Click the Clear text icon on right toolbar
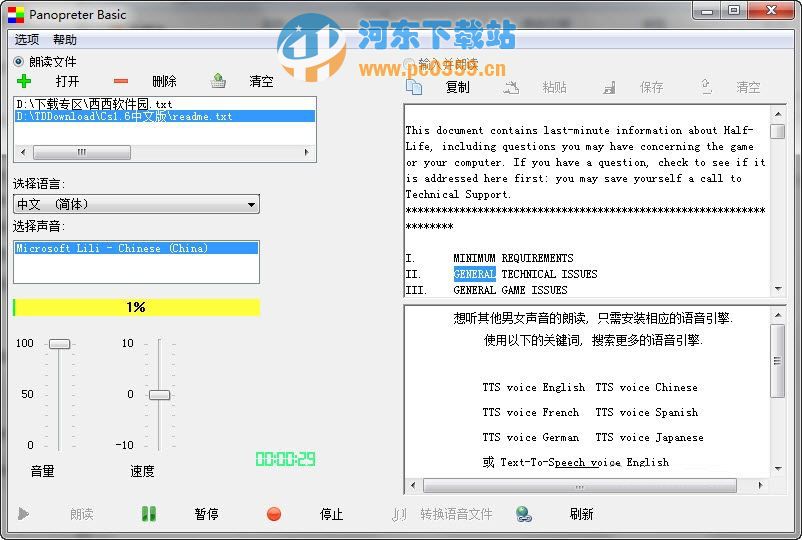 [706, 87]
